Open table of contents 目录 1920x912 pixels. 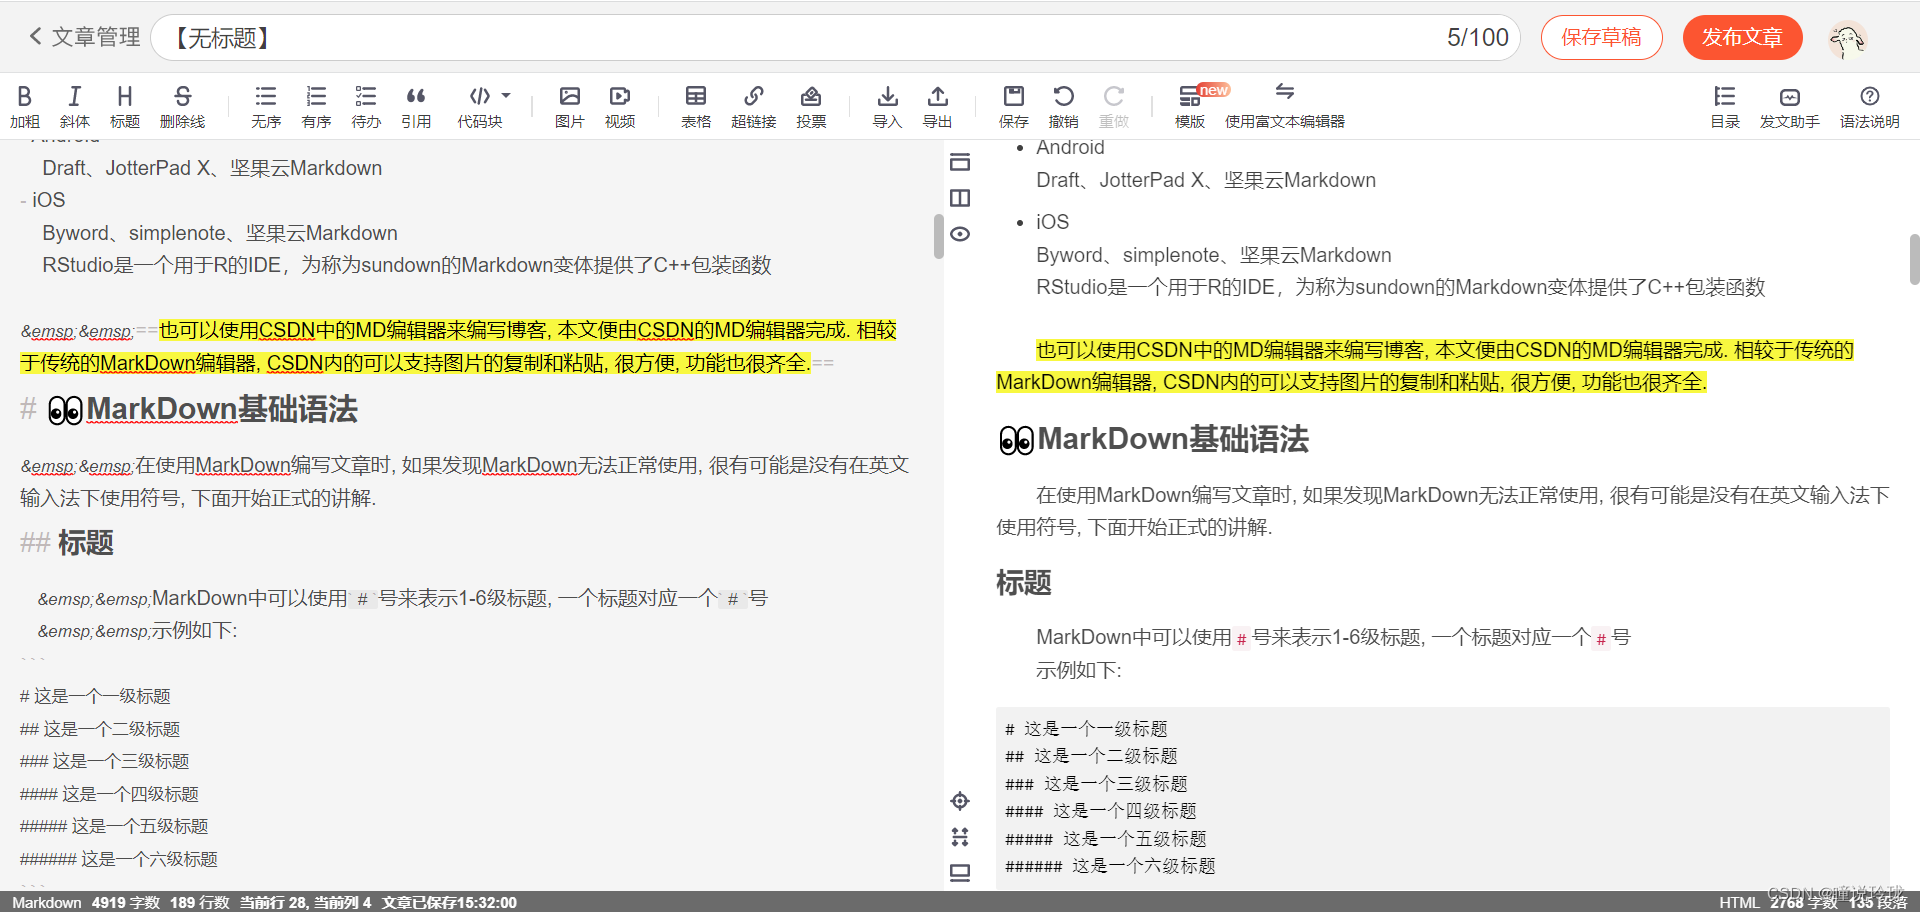1725,107
